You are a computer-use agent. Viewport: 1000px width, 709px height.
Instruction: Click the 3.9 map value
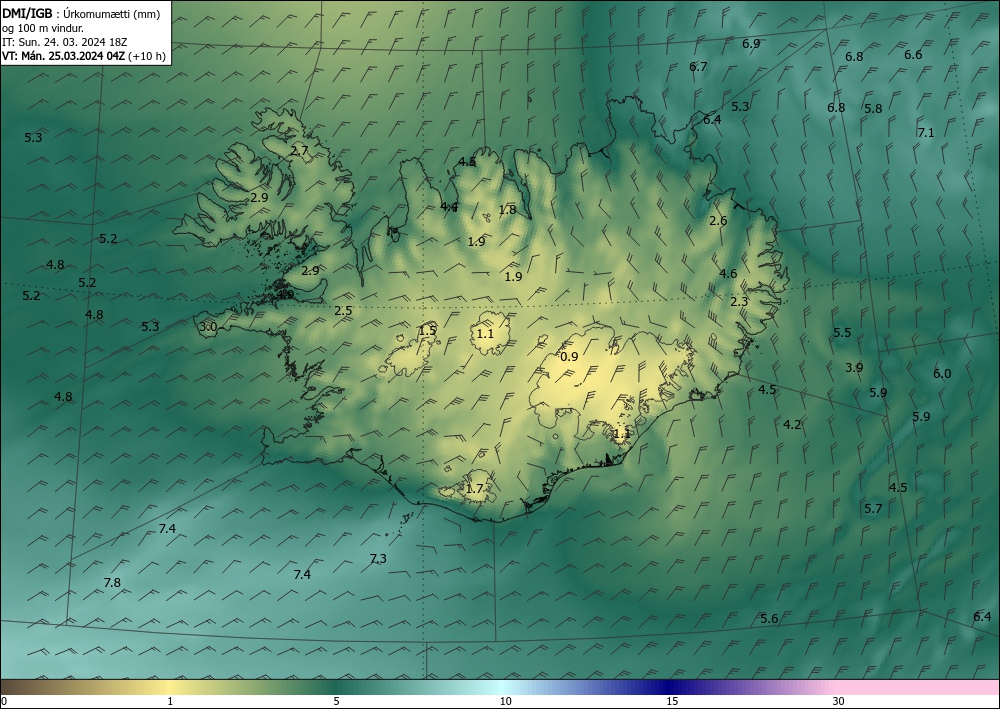854,367
